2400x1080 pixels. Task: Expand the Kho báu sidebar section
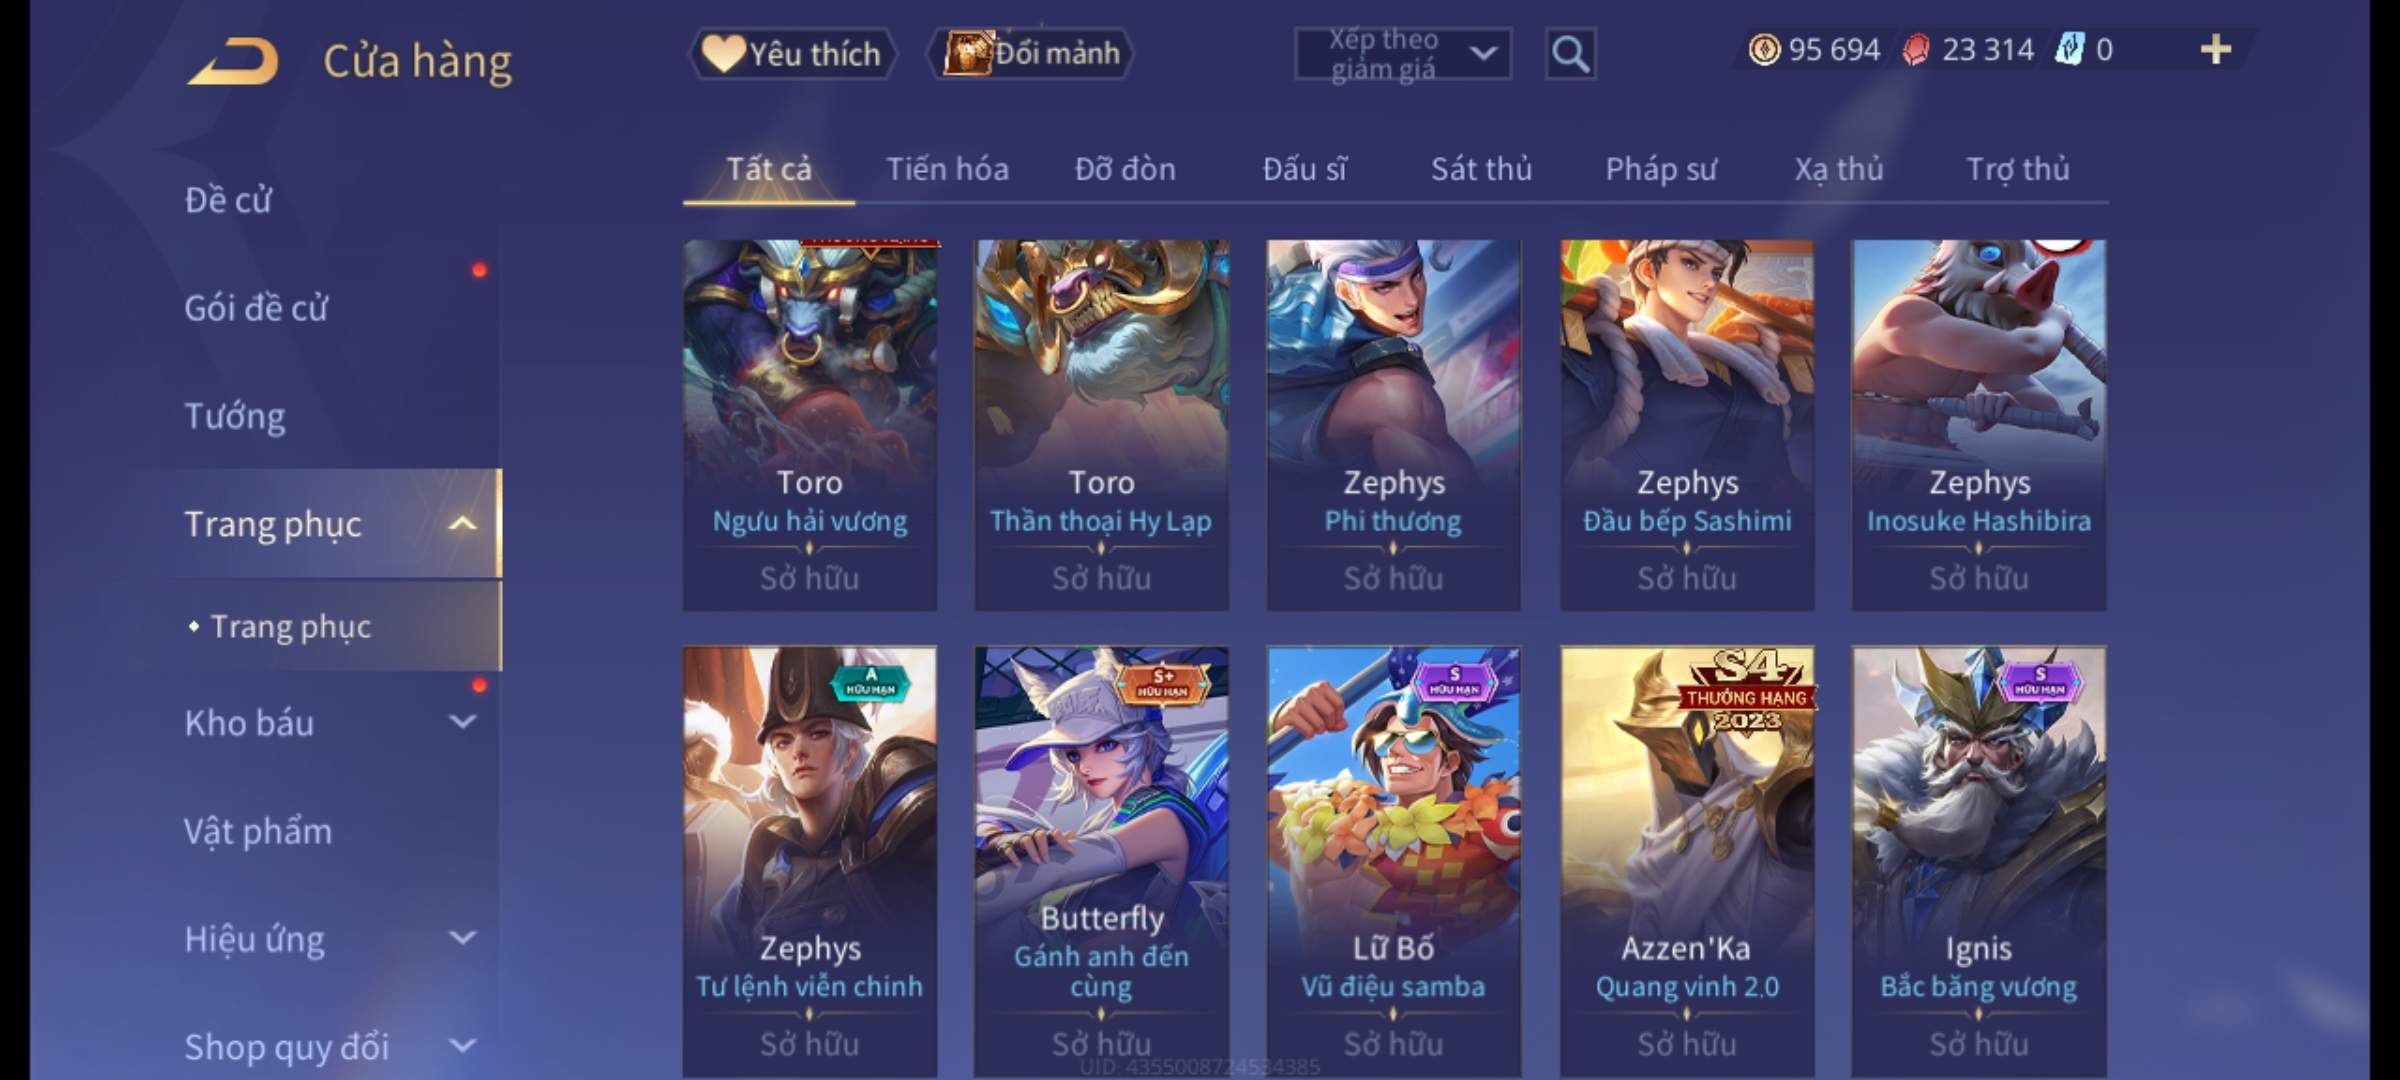click(462, 722)
